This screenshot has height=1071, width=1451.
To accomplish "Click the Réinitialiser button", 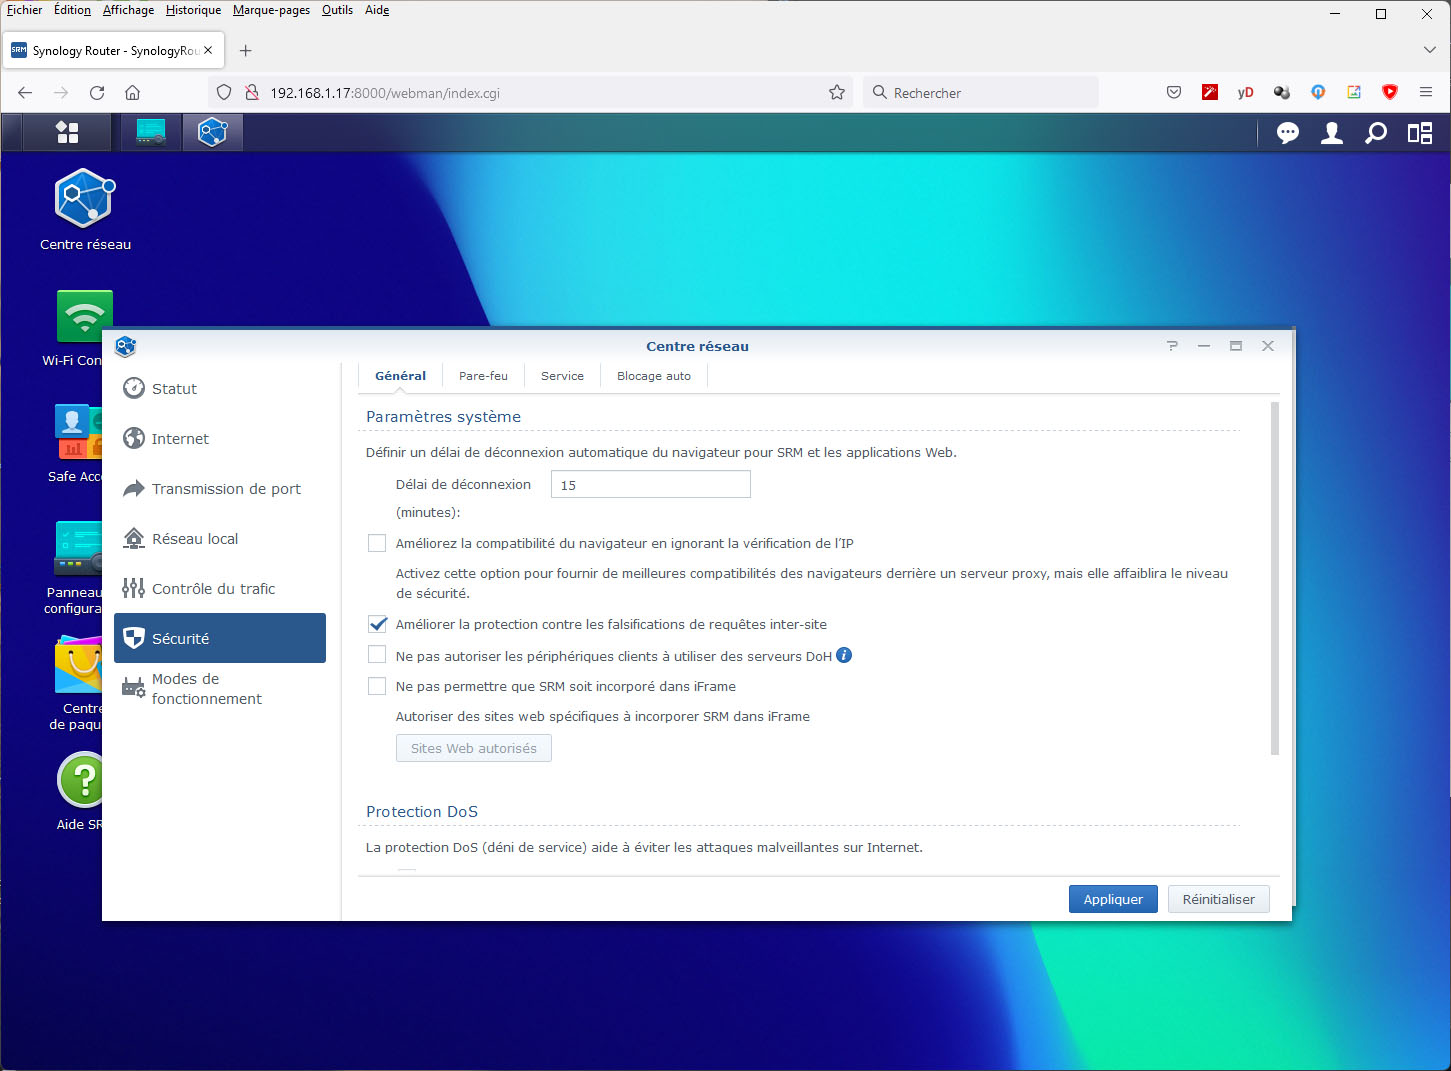I will 1218,899.
